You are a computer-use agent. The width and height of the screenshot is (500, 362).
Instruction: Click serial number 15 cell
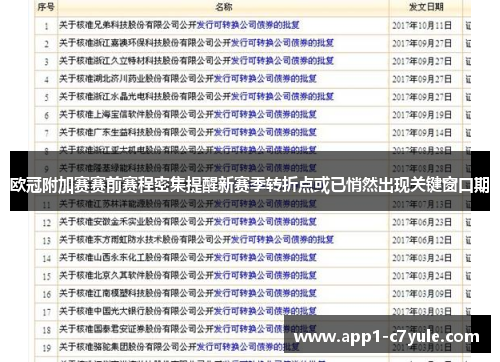tap(46, 277)
